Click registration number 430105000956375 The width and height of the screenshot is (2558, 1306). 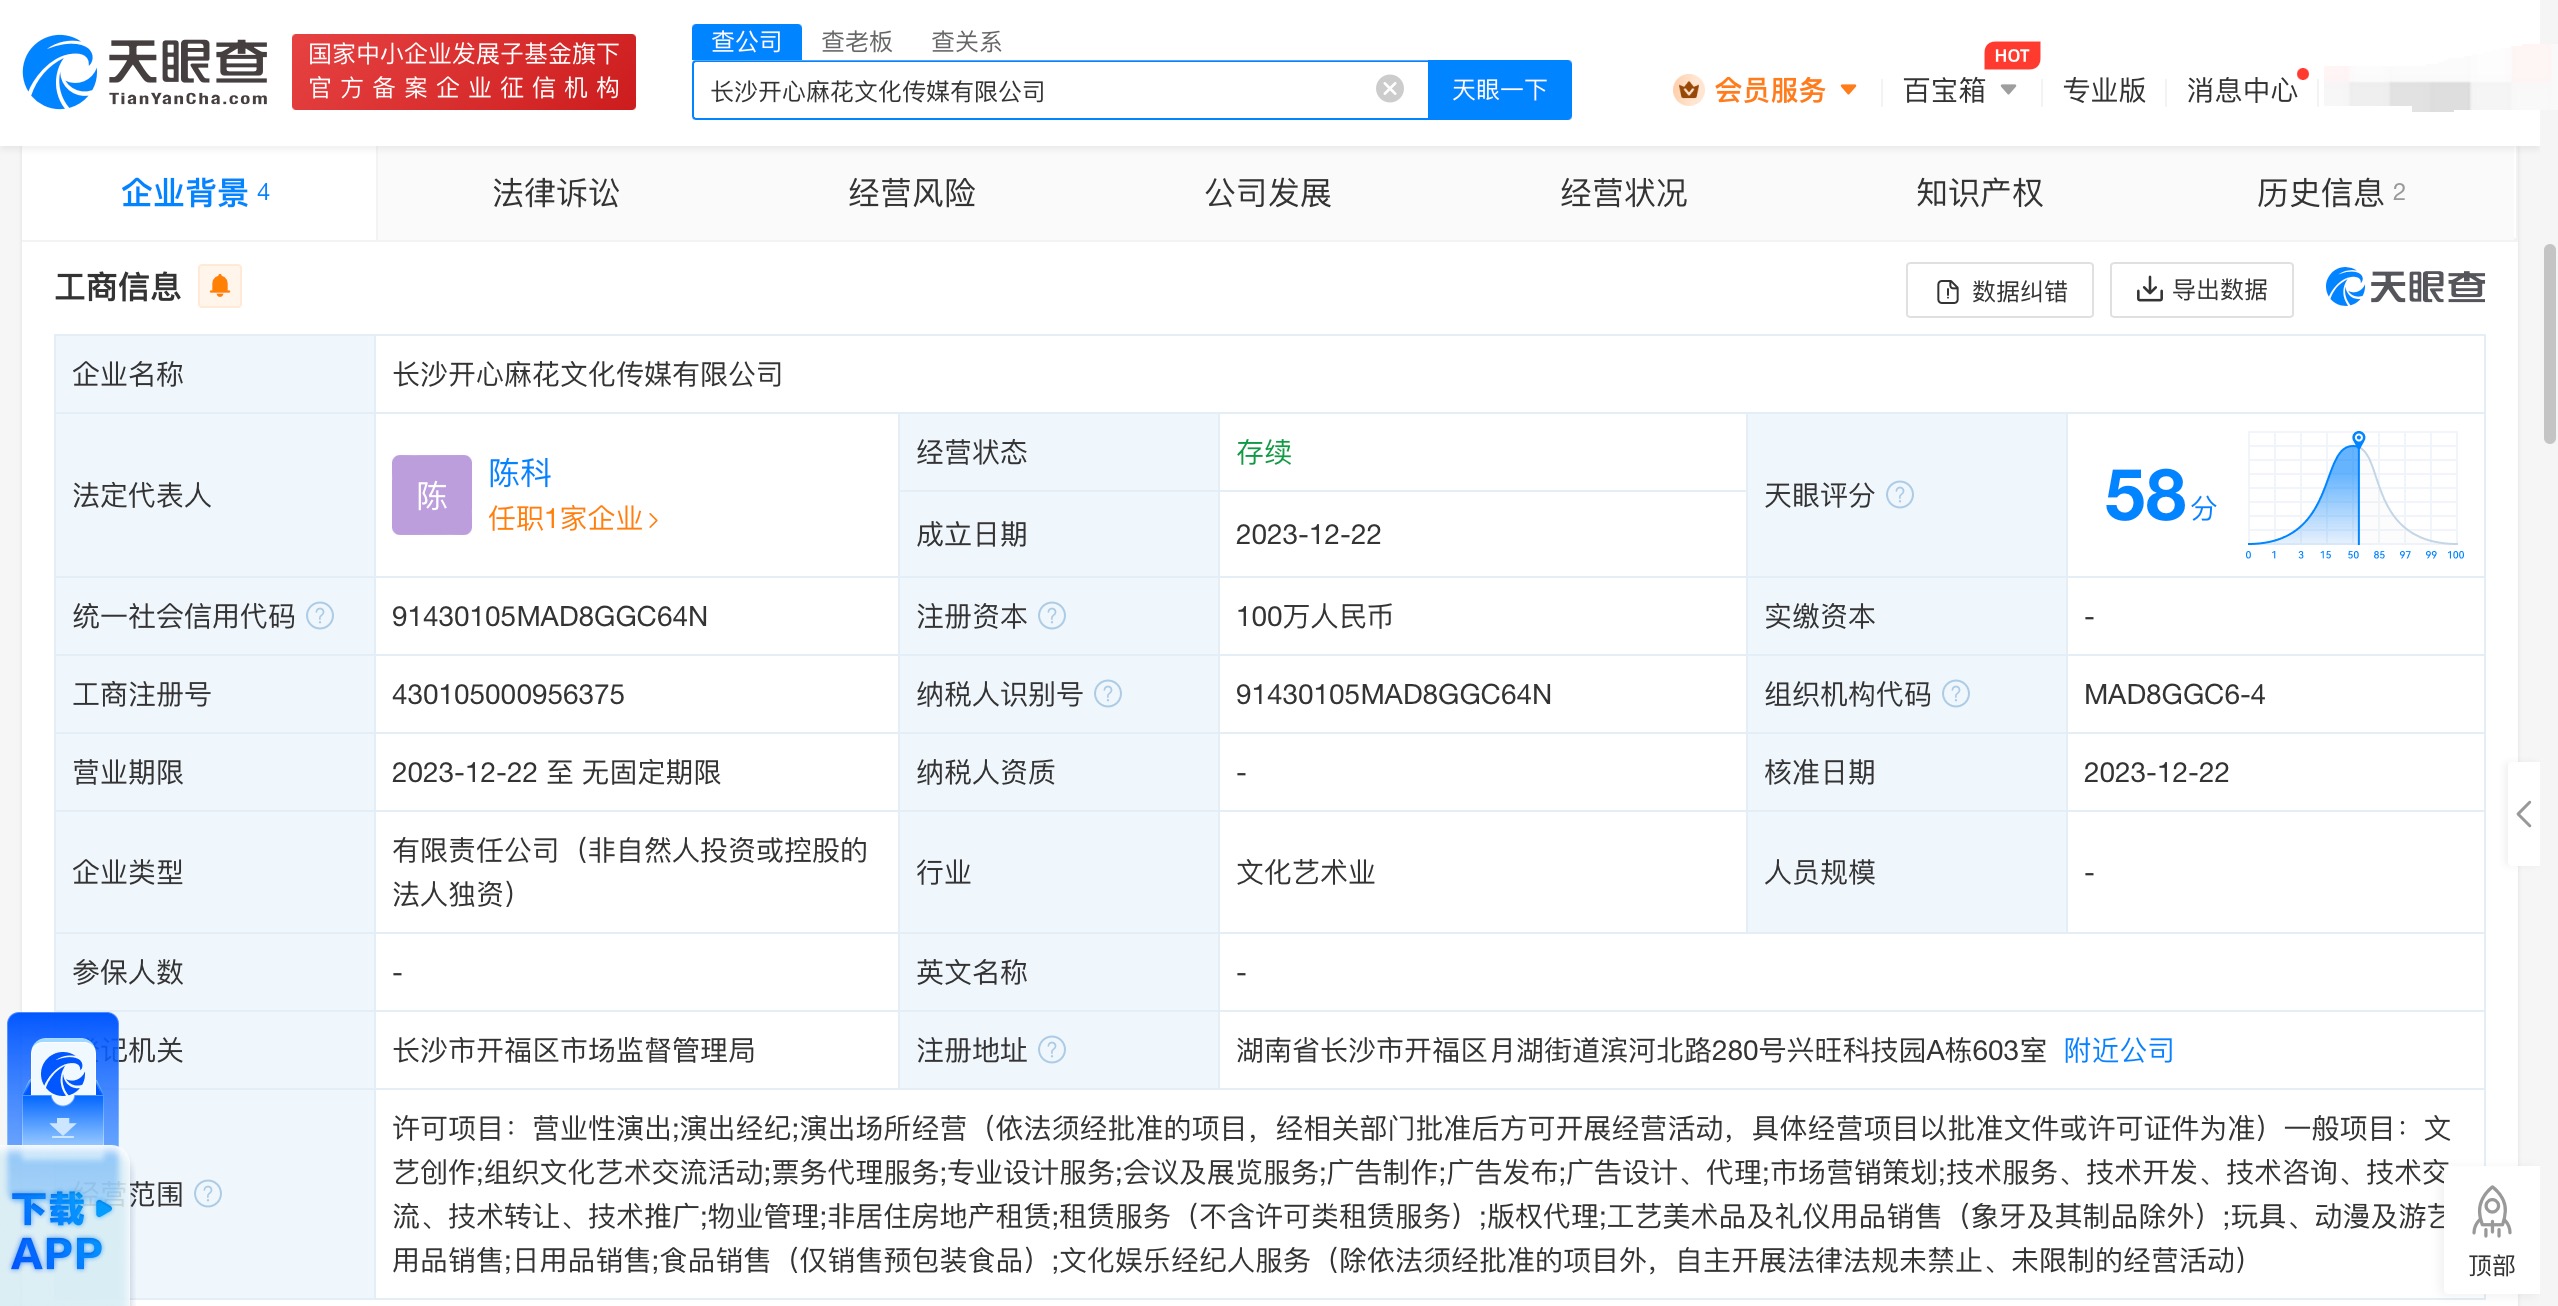tap(508, 694)
